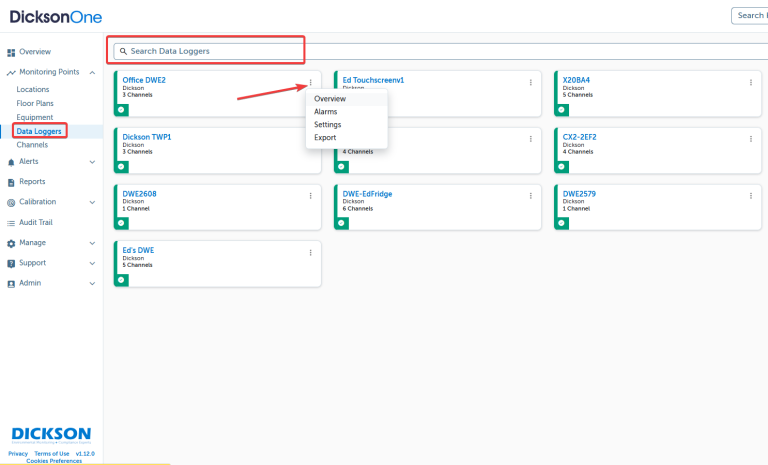Choose Export in the dropdown menu
The image size is (768, 465).
pos(325,138)
